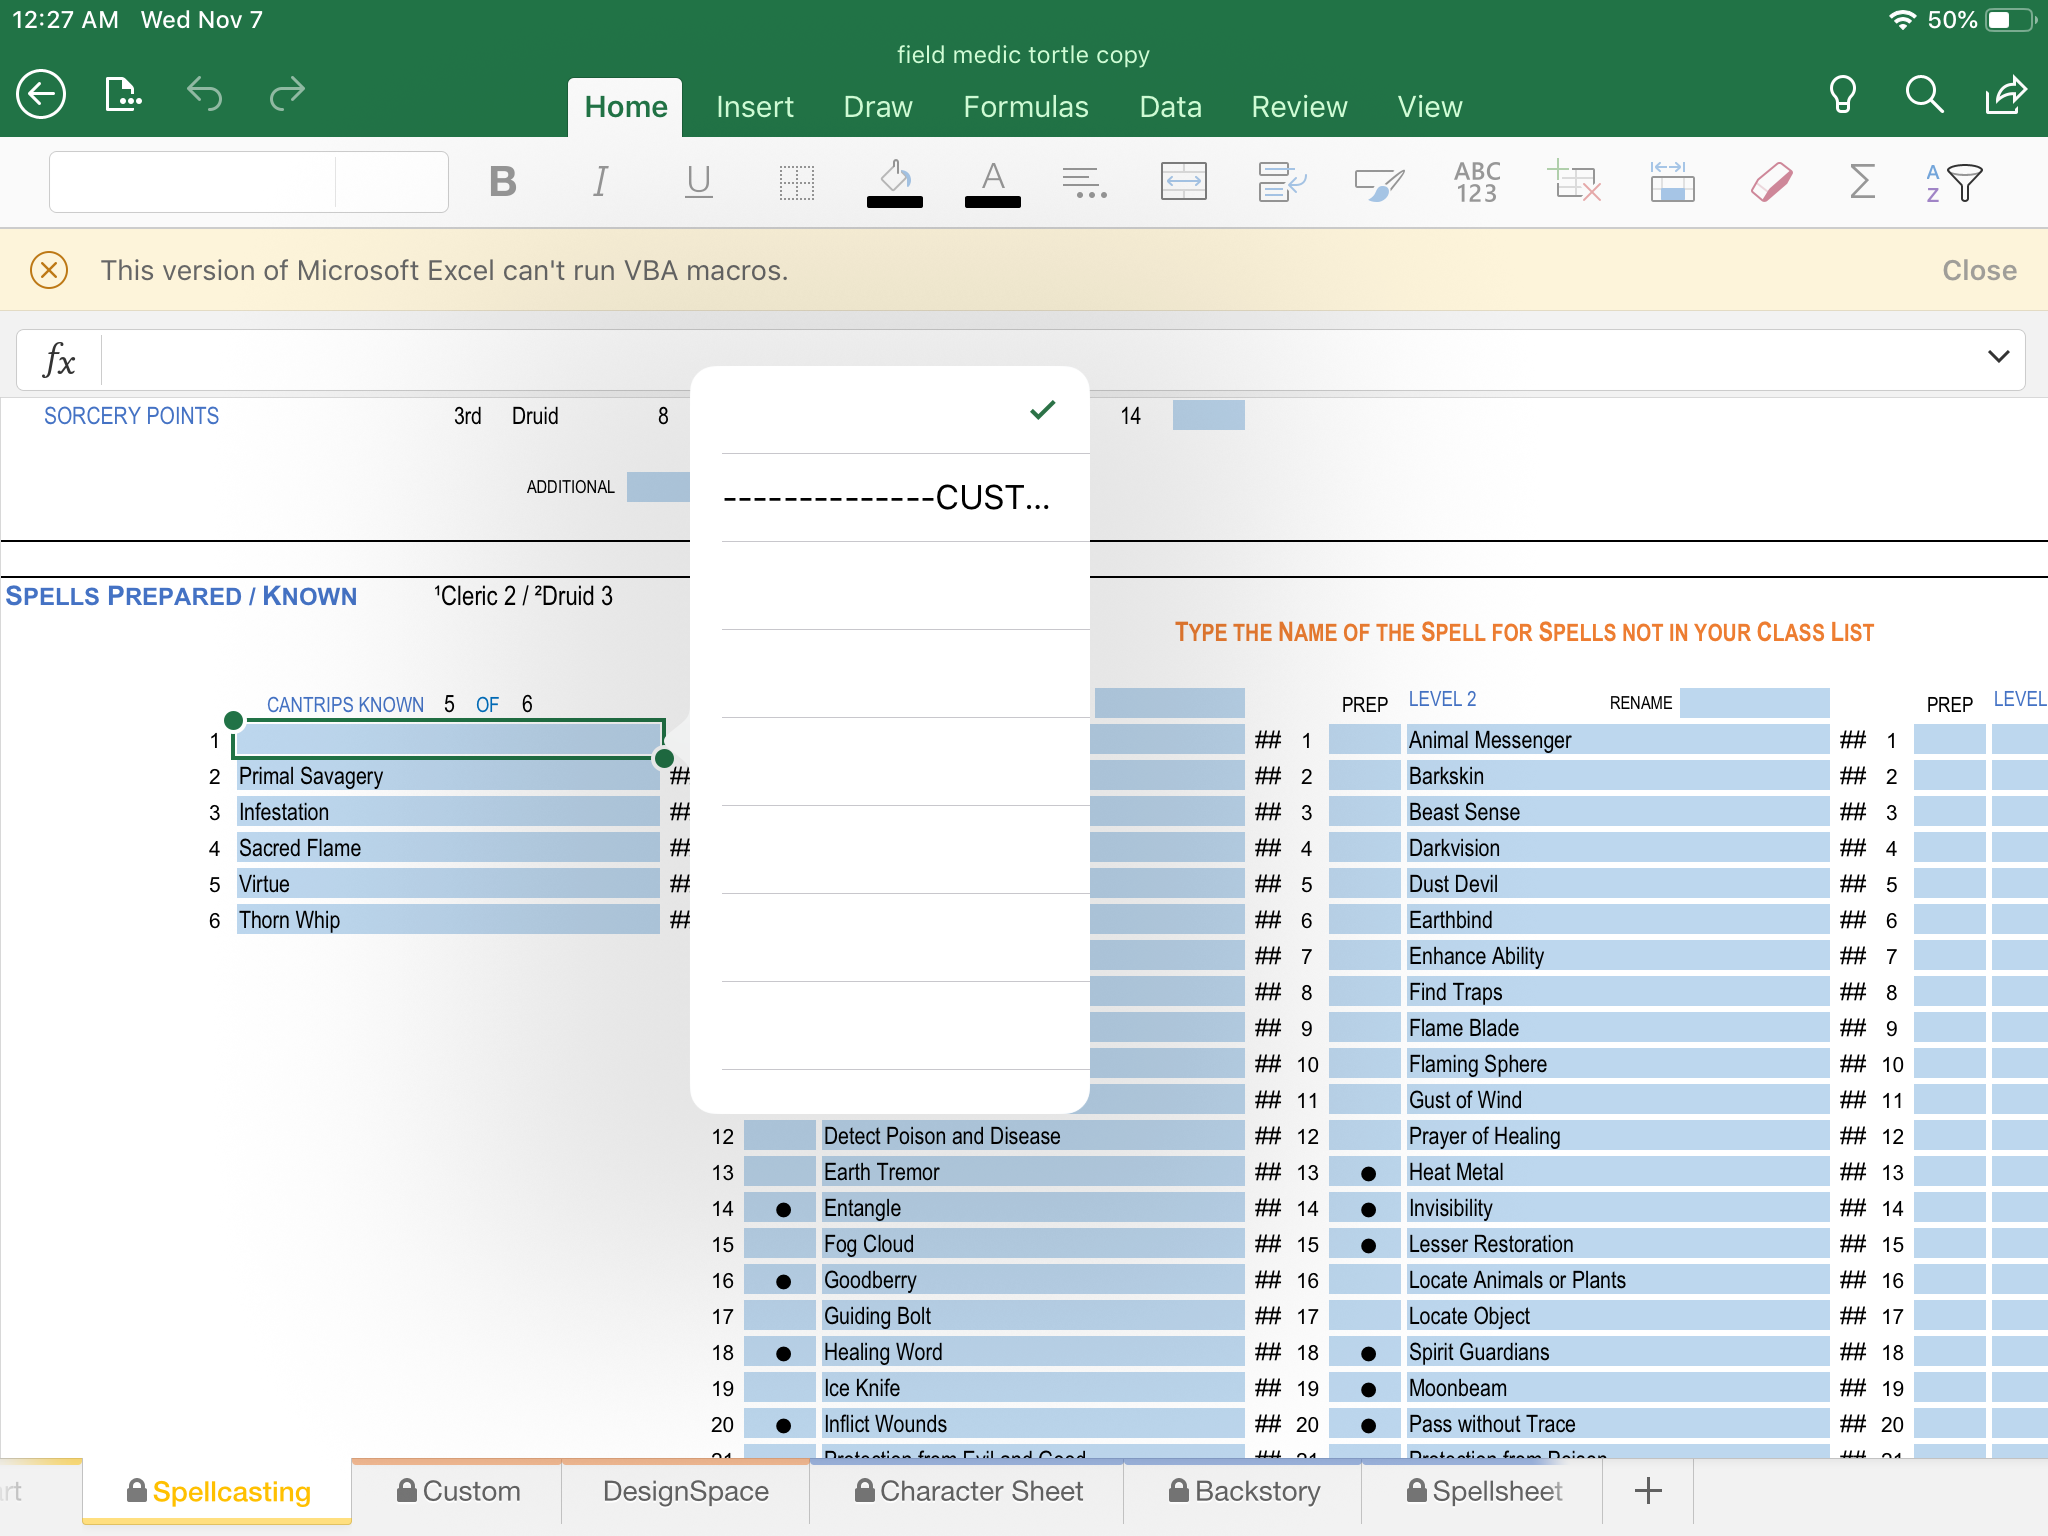Select the cell borders icon
2048x1536 pixels.
pyautogui.click(x=796, y=182)
